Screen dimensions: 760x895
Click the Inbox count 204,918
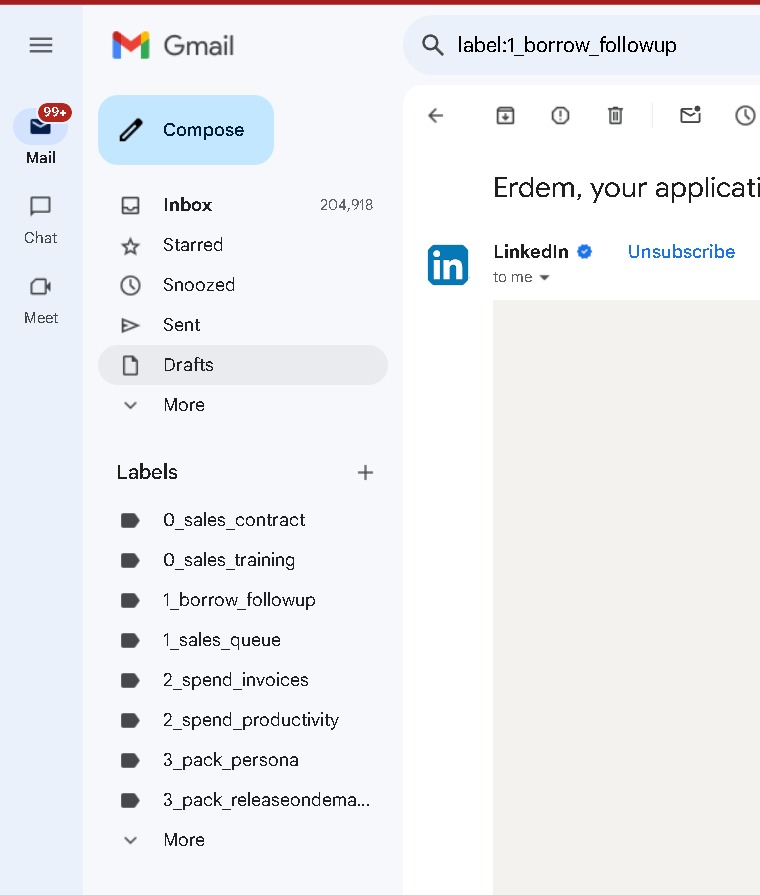[346, 205]
